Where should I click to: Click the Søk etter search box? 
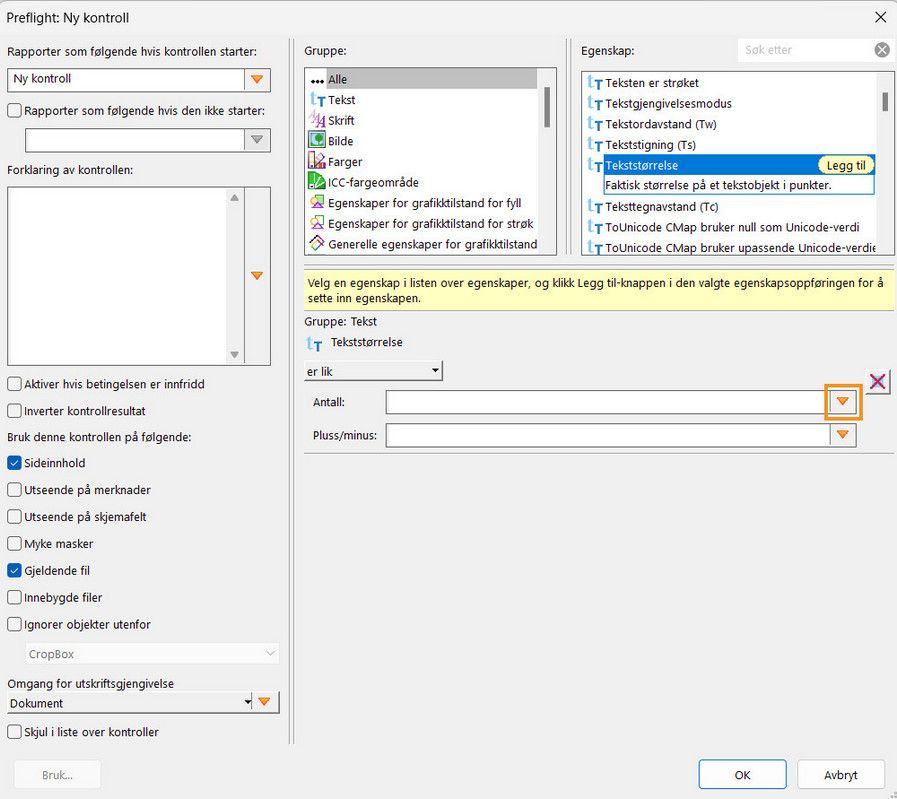coord(805,50)
